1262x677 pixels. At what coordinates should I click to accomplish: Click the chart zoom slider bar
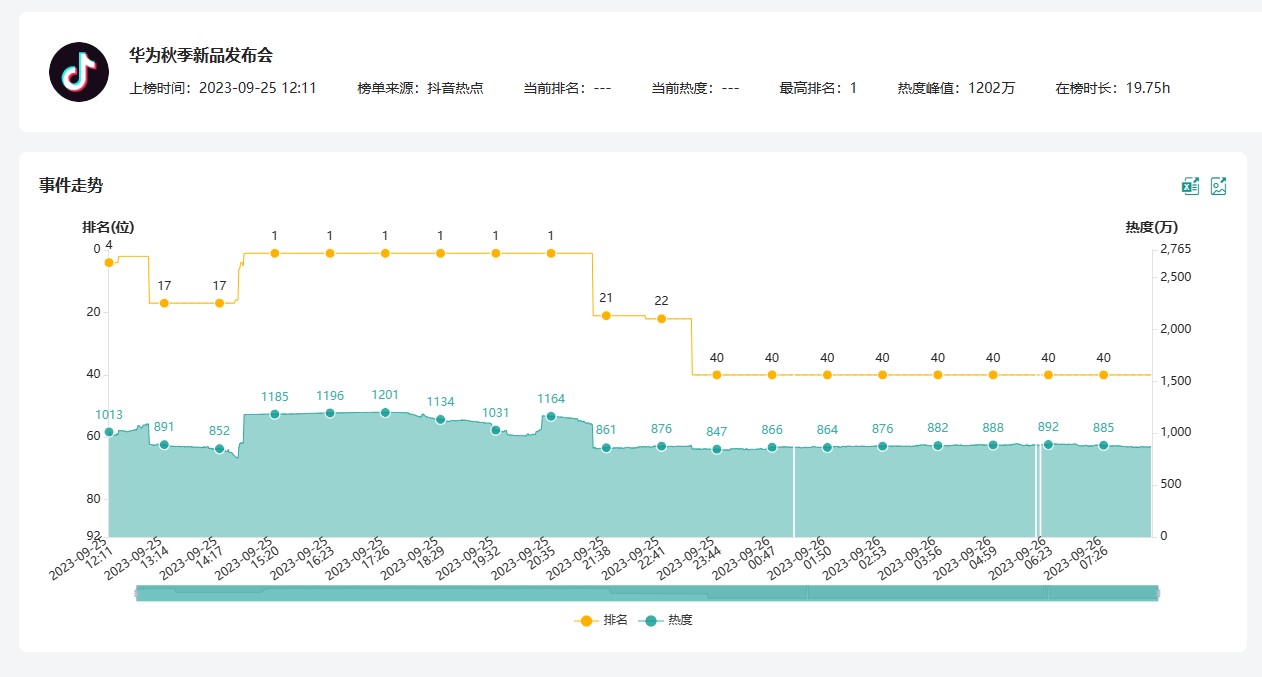point(646,593)
